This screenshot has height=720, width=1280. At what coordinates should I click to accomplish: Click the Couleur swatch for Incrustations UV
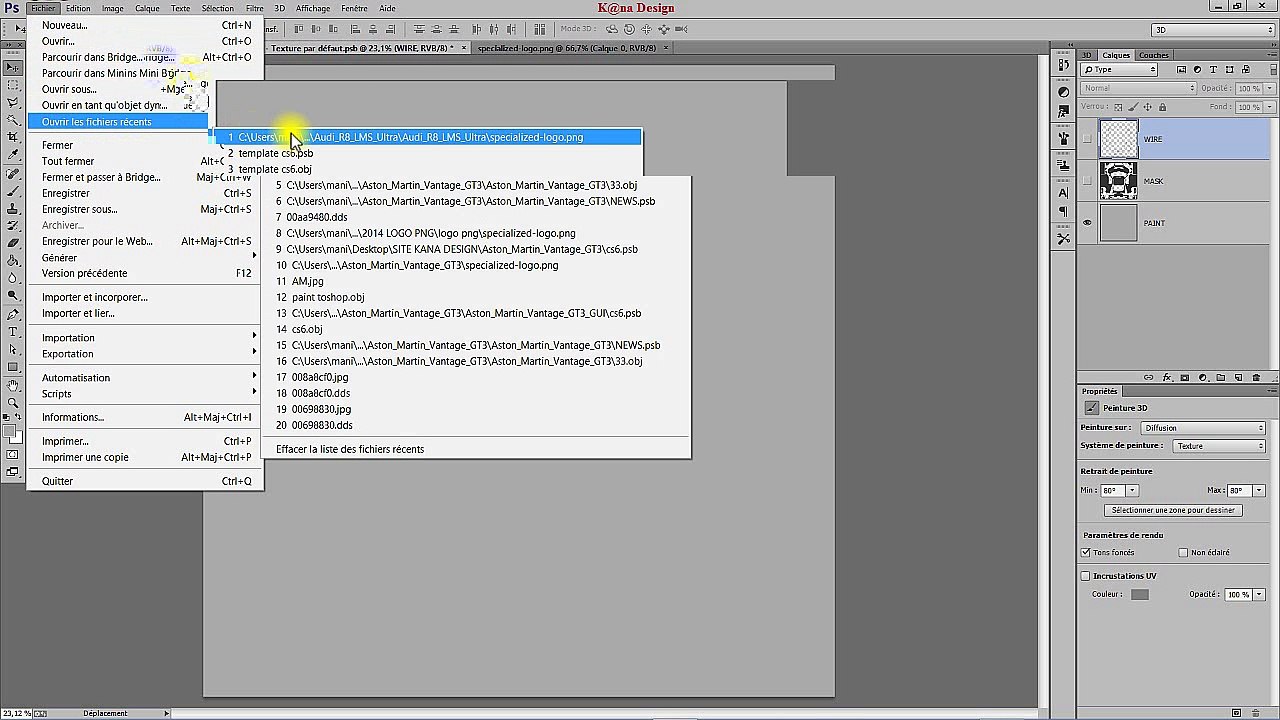pyautogui.click(x=1139, y=594)
